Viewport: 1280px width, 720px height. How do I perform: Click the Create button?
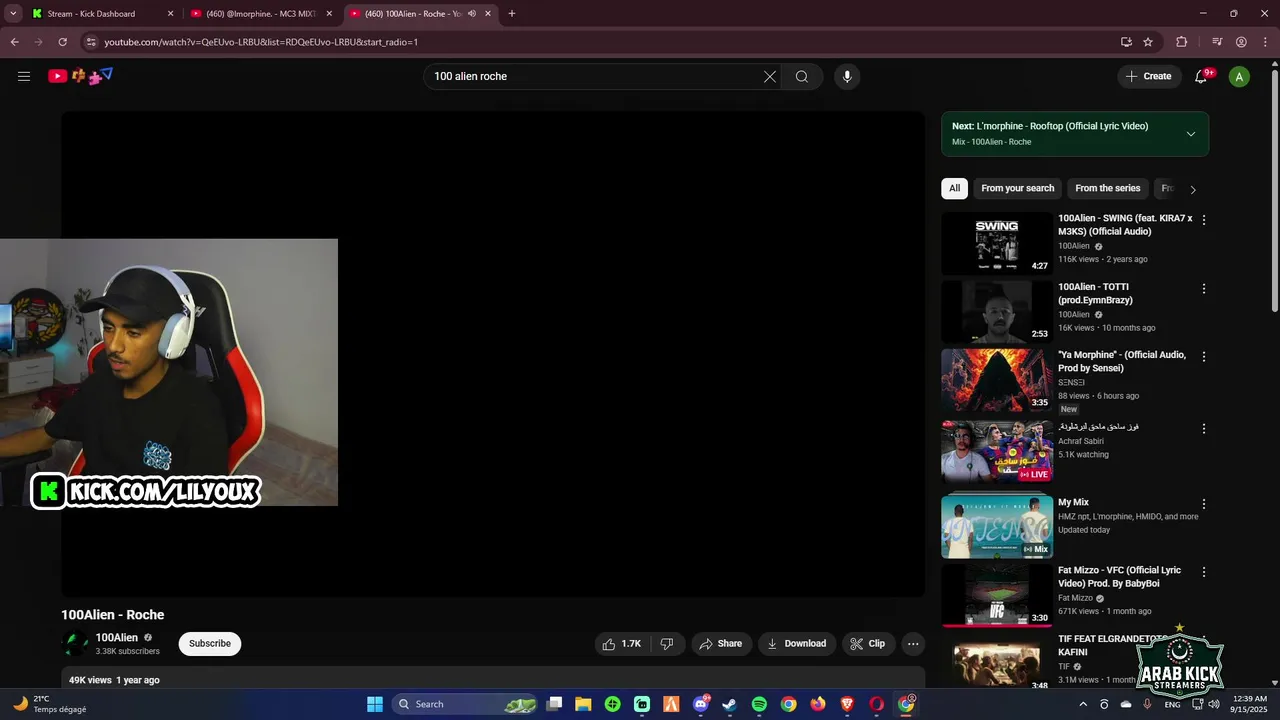point(1149,76)
